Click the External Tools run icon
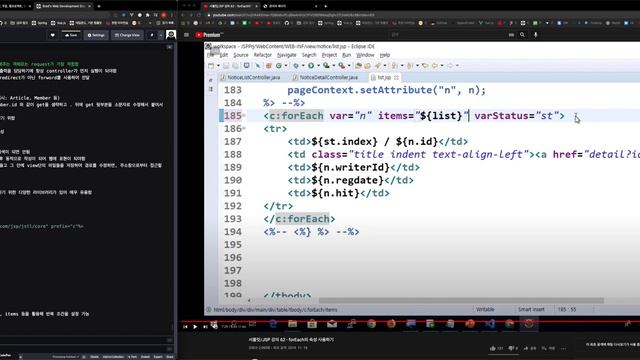This screenshot has height=360, width=640. pos(342,65)
